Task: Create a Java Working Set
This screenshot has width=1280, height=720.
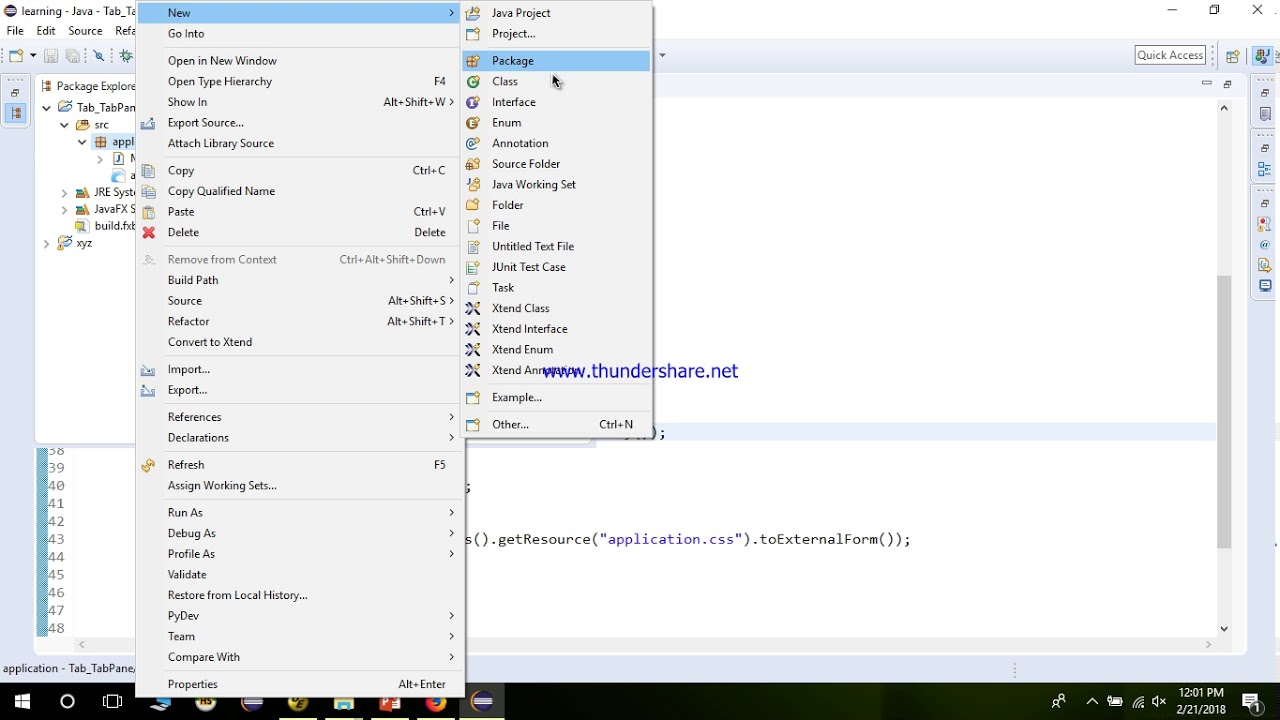Action: click(556, 185)
